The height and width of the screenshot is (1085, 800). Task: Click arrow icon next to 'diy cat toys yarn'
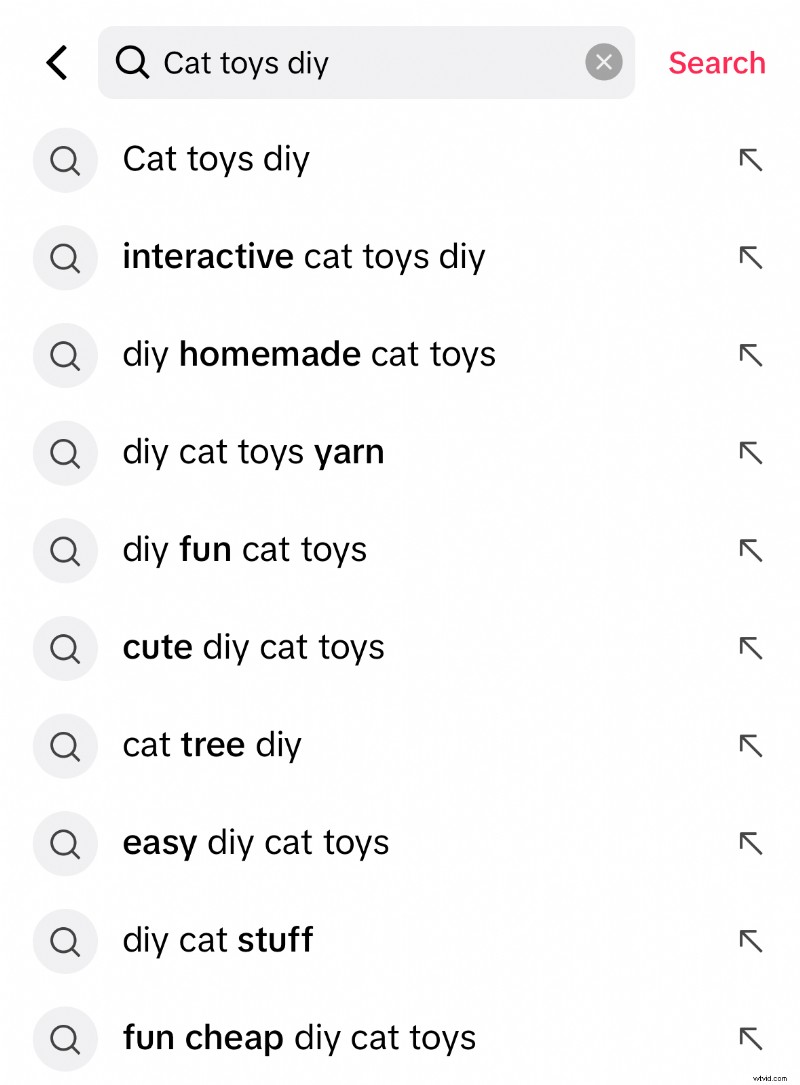(x=750, y=452)
